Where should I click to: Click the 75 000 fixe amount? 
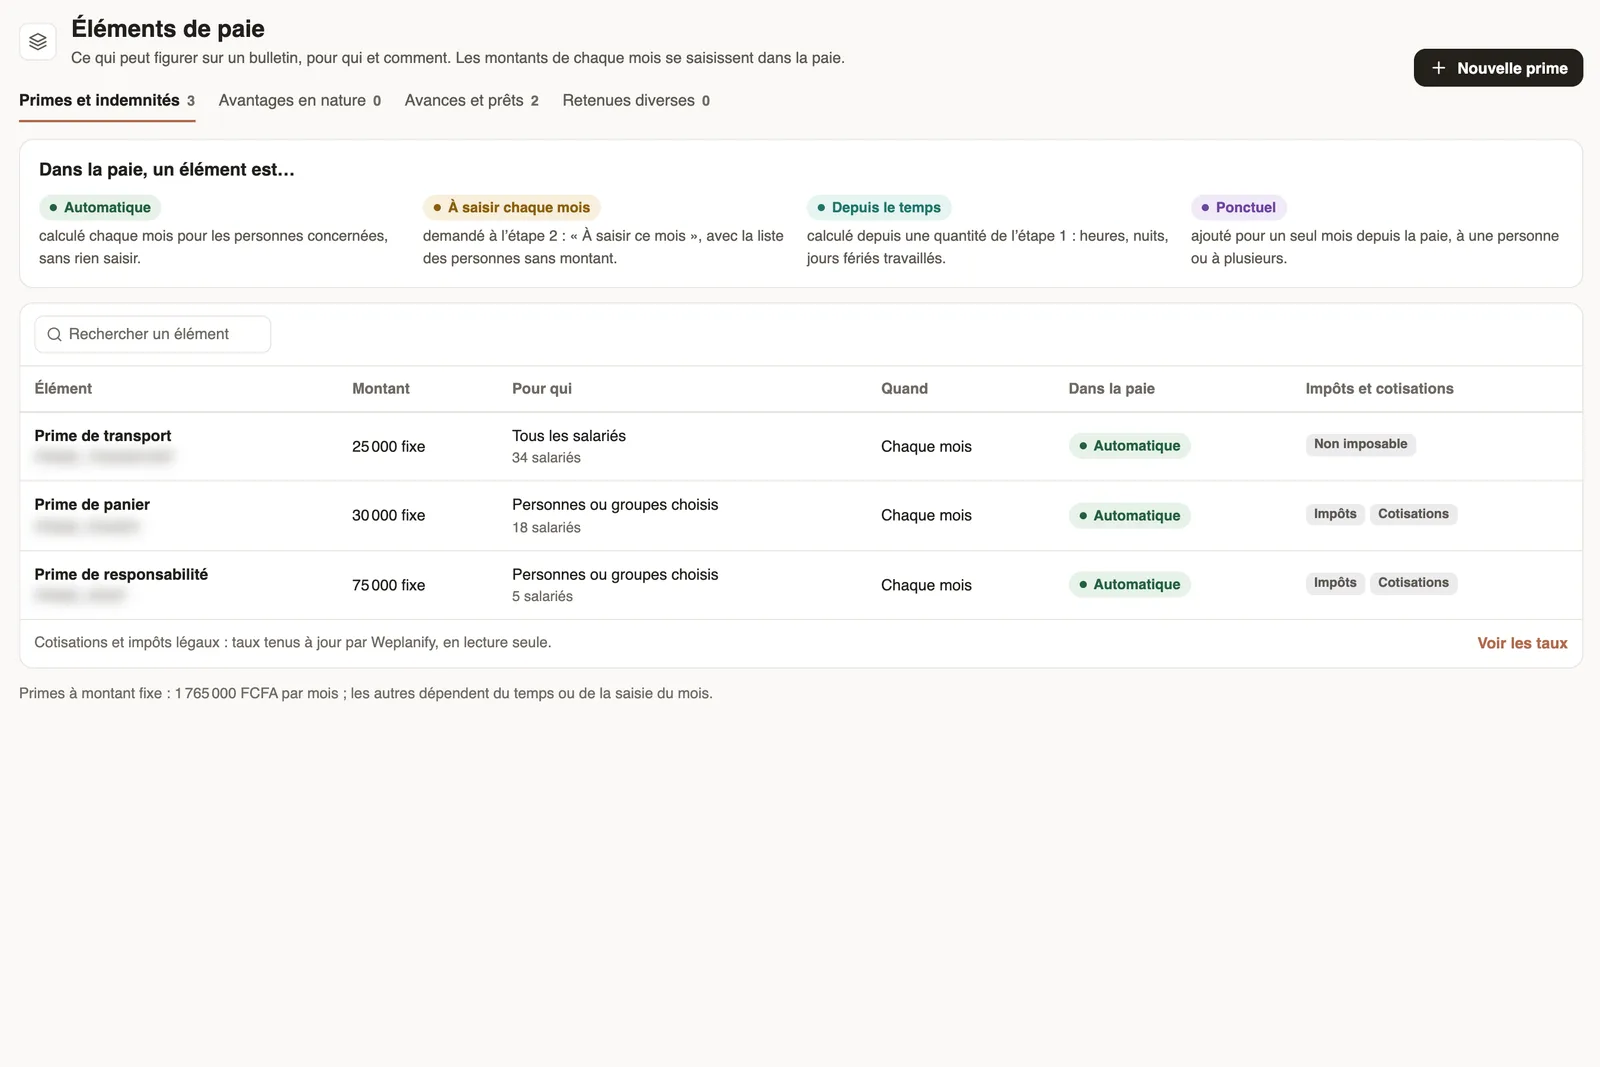coord(388,586)
